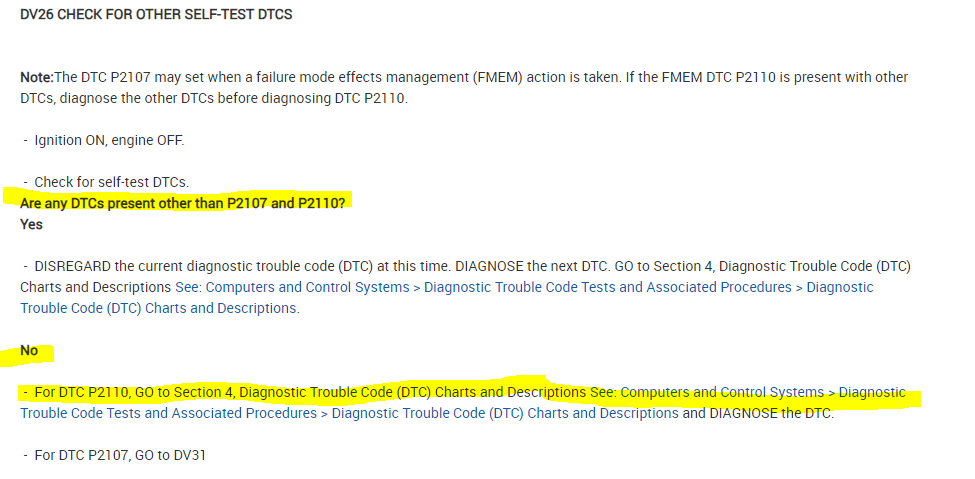The image size is (975, 479).
Task: Open 'See: Computers and Control Systems' link under Yes
Action: (296, 287)
